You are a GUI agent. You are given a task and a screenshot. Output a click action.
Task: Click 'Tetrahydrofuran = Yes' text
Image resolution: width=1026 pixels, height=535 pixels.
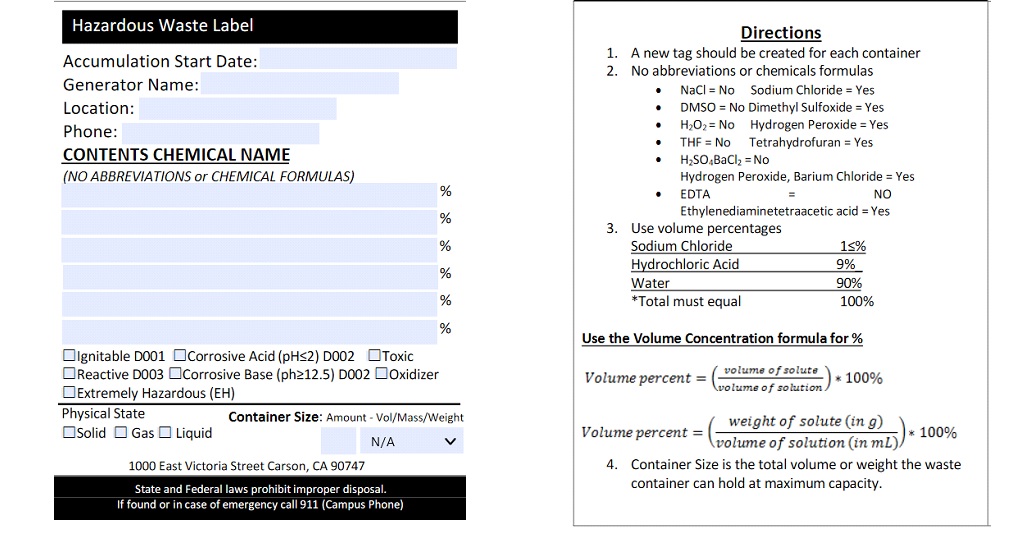coord(811,143)
